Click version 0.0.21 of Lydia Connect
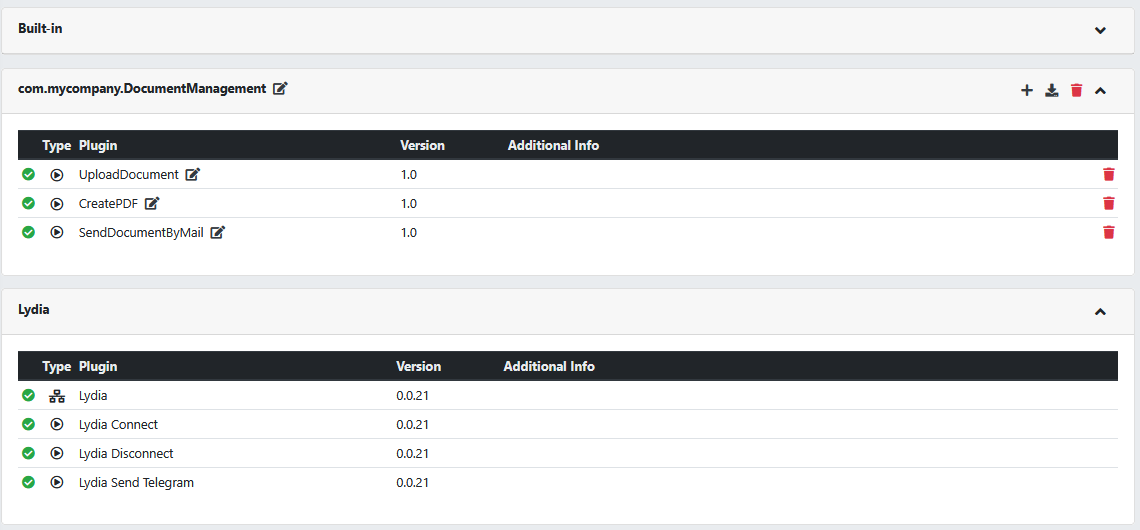The image size is (1140, 530). coord(412,425)
